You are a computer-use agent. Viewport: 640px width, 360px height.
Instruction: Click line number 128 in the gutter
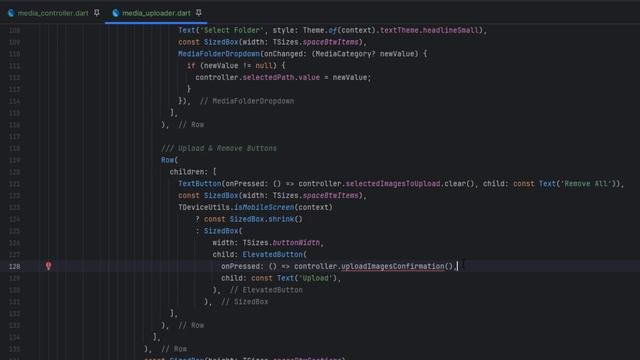14,267
